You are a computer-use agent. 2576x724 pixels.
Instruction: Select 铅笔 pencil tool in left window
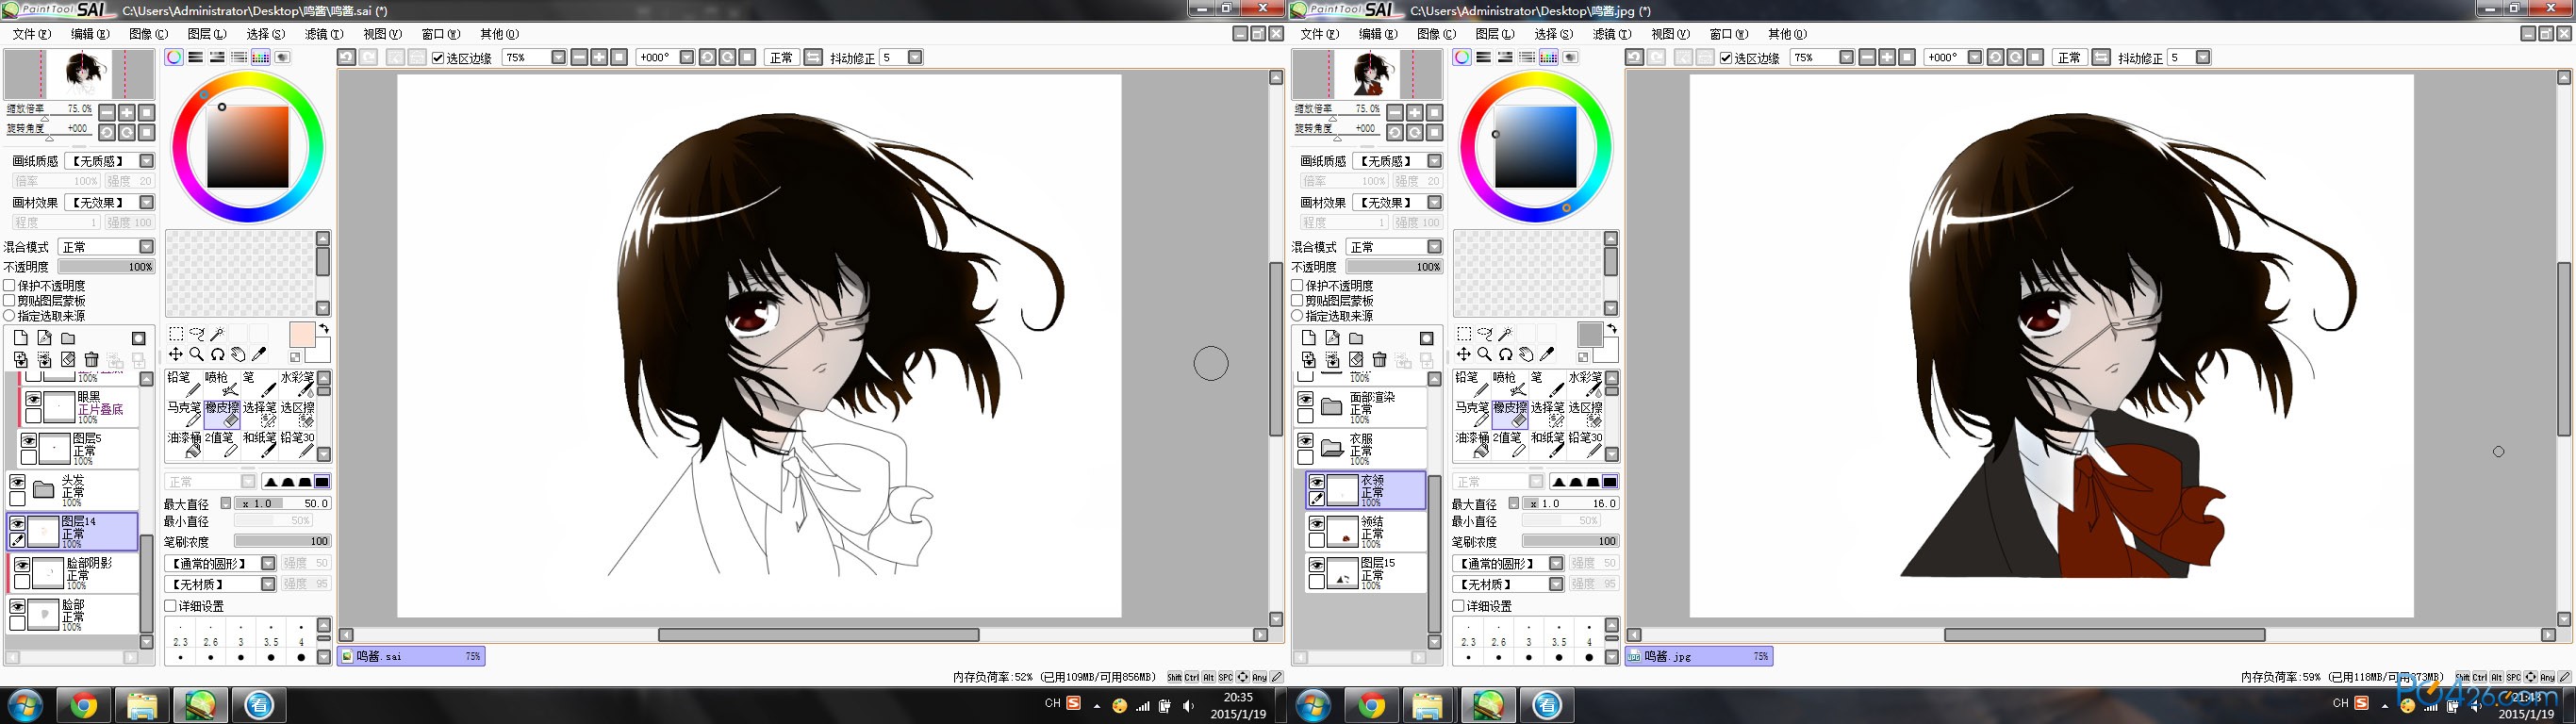pyautogui.click(x=183, y=384)
